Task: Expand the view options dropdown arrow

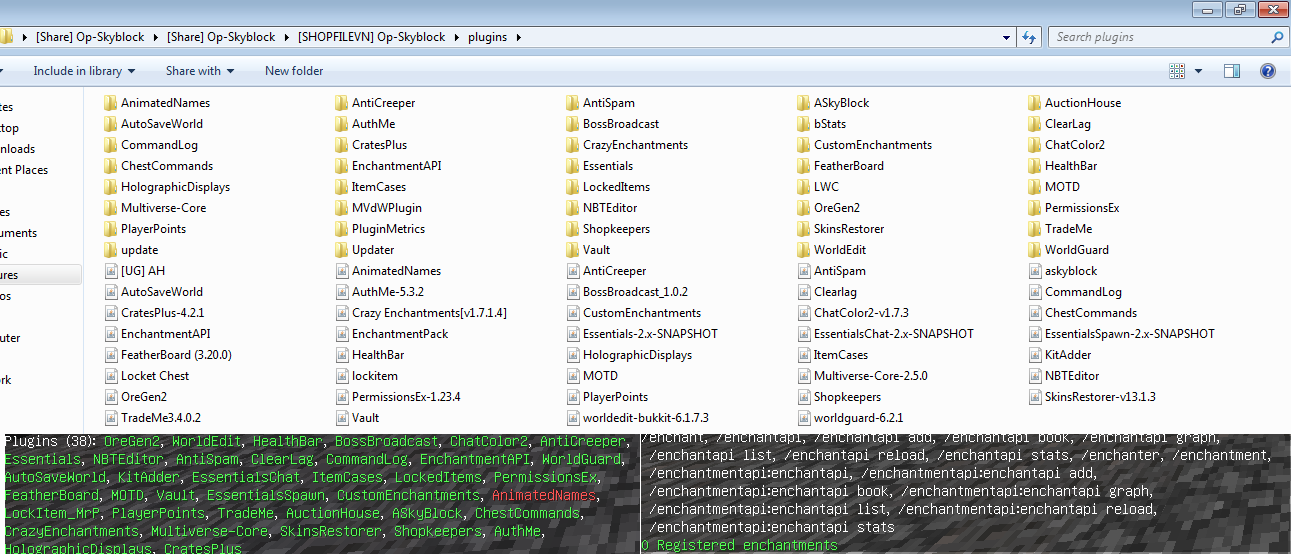Action: coord(1198,71)
